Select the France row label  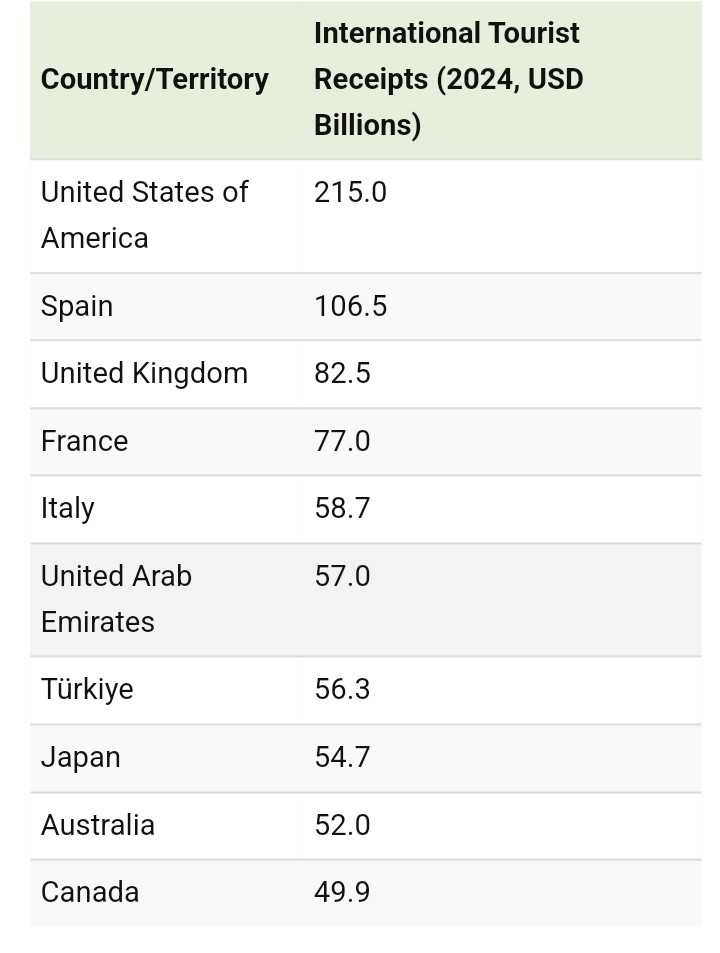click(85, 441)
